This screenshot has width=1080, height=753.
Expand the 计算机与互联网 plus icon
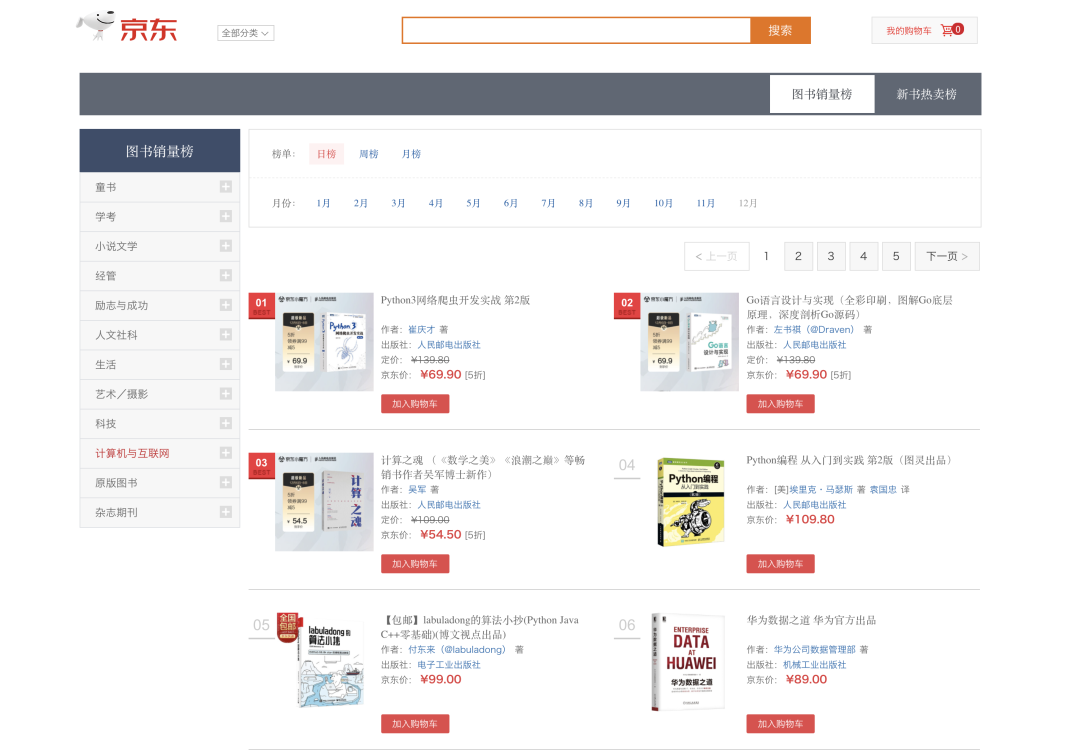tap(225, 453)
